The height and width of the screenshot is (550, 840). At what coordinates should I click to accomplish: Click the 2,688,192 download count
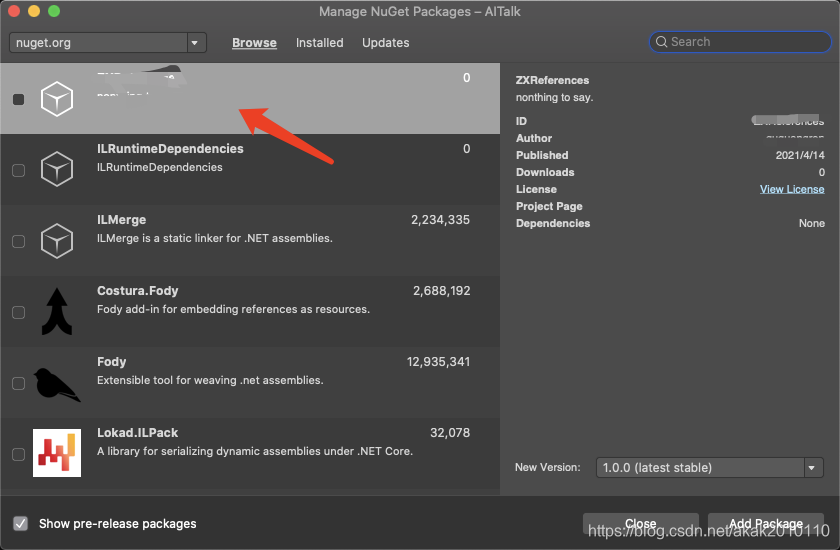click(441, 291)
